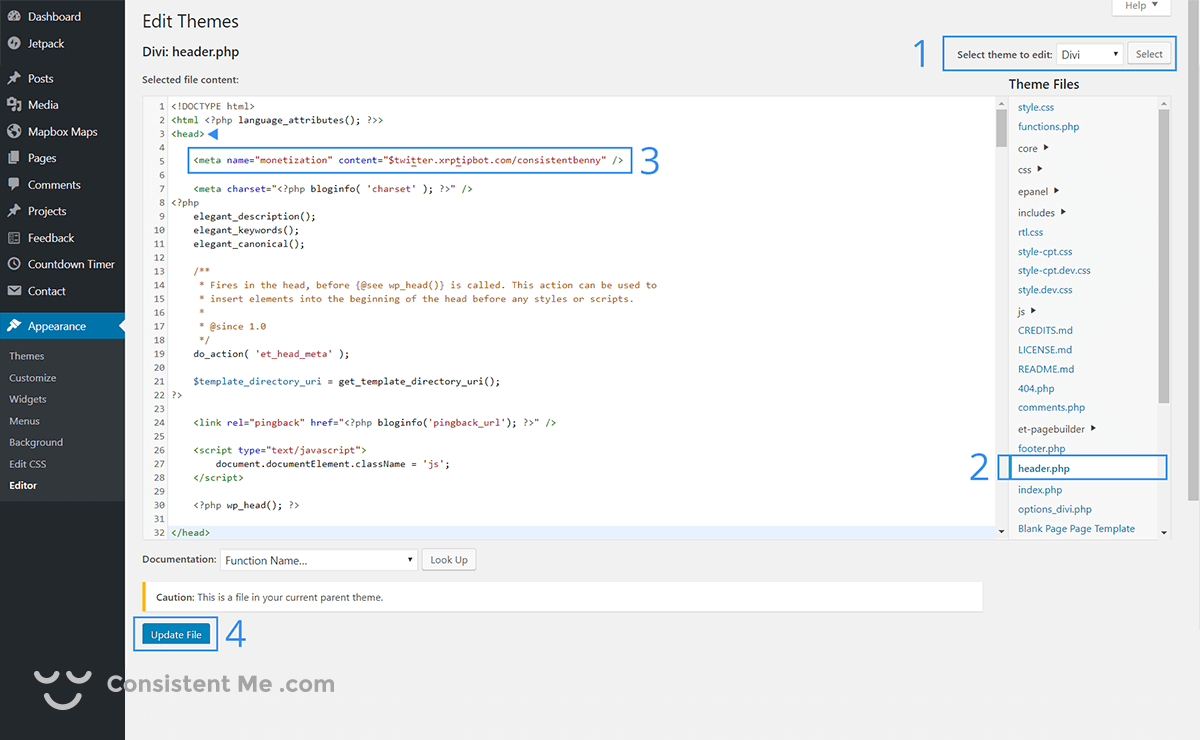Click the Dashboard gauge icon
The image size is (1200, 740).
[x=14, y=17]
